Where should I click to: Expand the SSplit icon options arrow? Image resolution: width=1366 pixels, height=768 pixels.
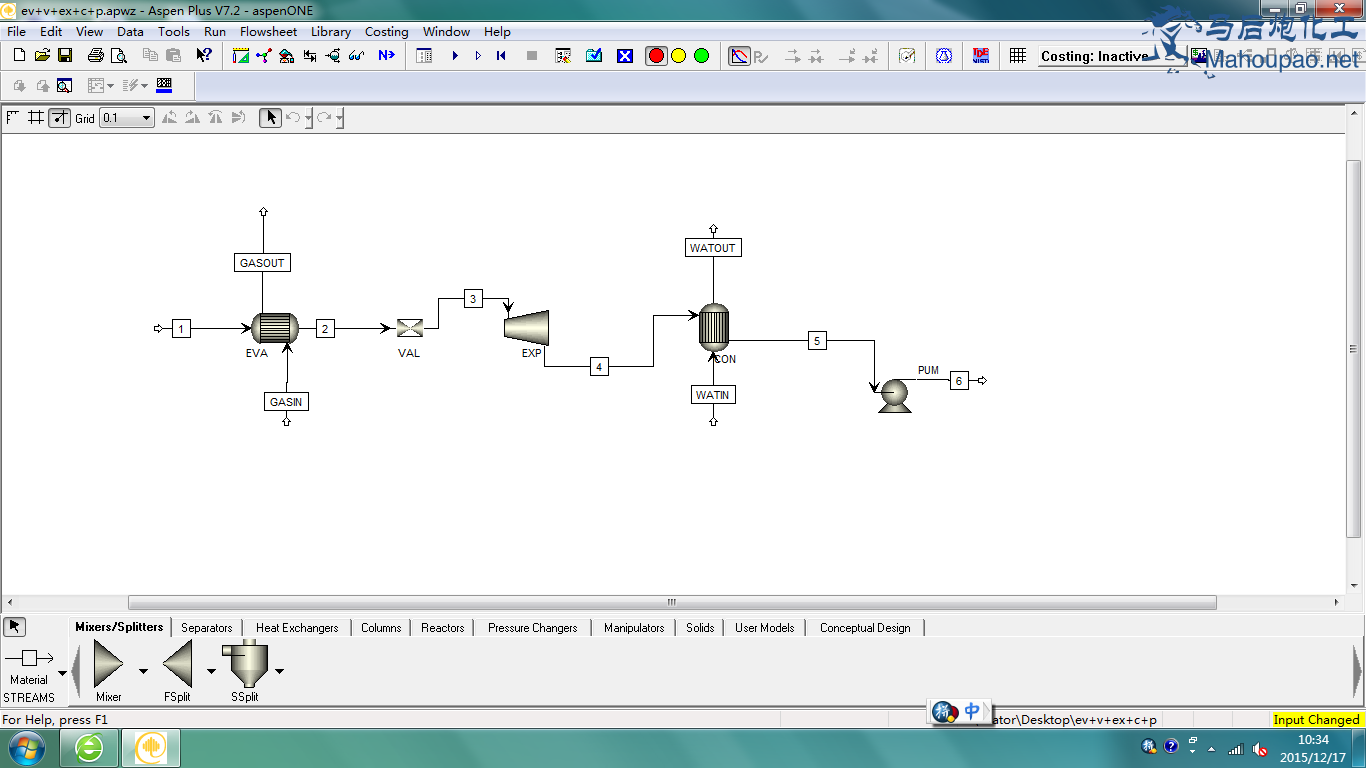pos(279,671)
